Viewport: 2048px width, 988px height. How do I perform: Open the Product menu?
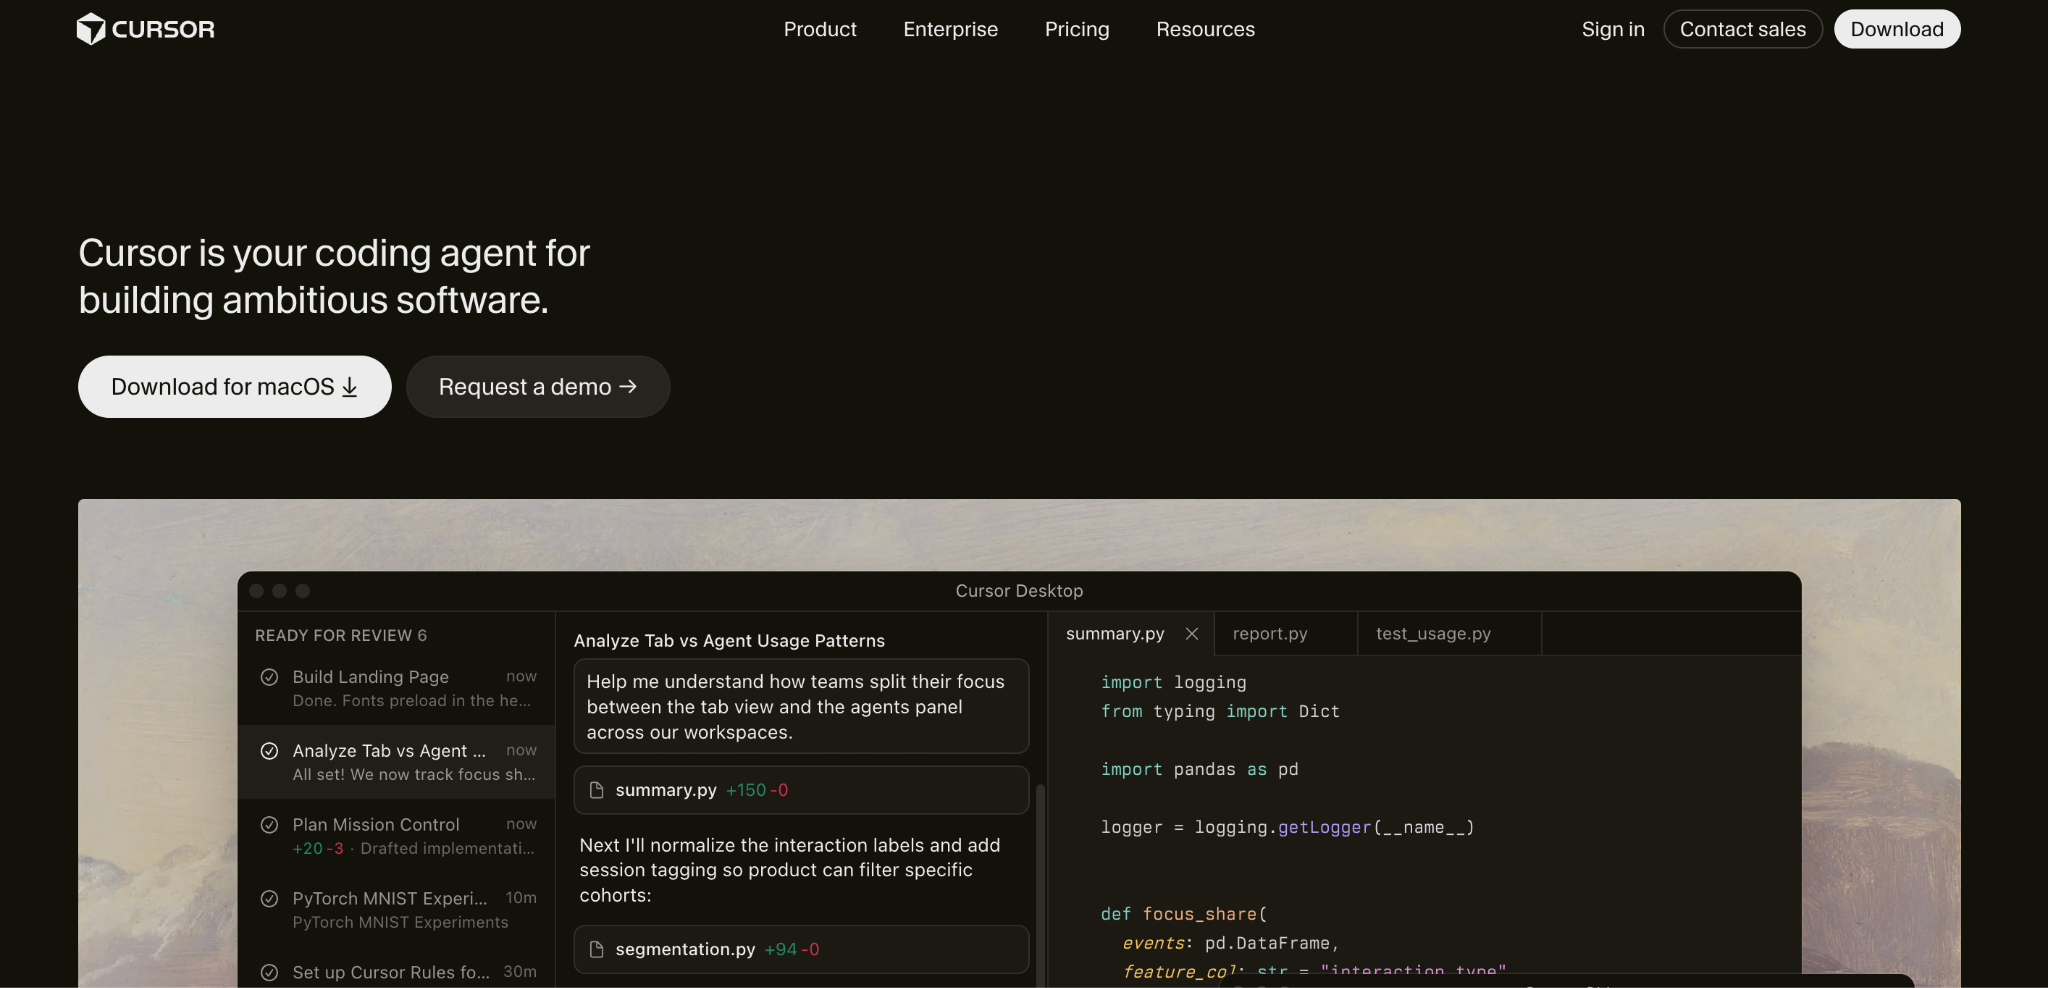tap(820, 29)
